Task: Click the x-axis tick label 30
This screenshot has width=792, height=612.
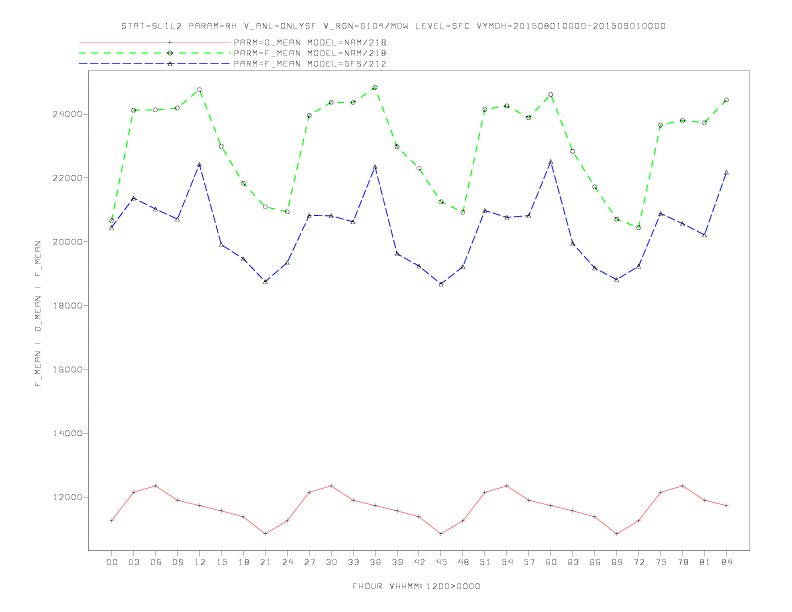Action: pyautogui.click(x=331, y=562)
